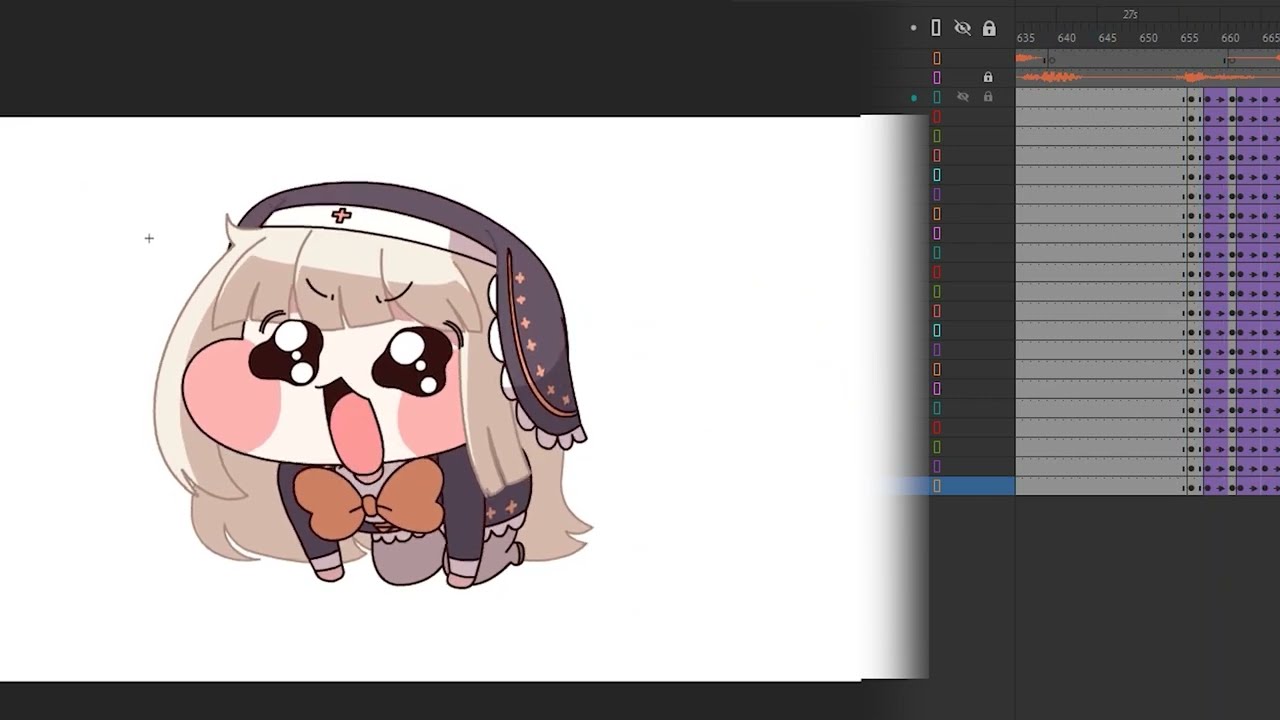
Task: Toggle the teal highlight dot on the hidden layer
Action: point(913,98)
